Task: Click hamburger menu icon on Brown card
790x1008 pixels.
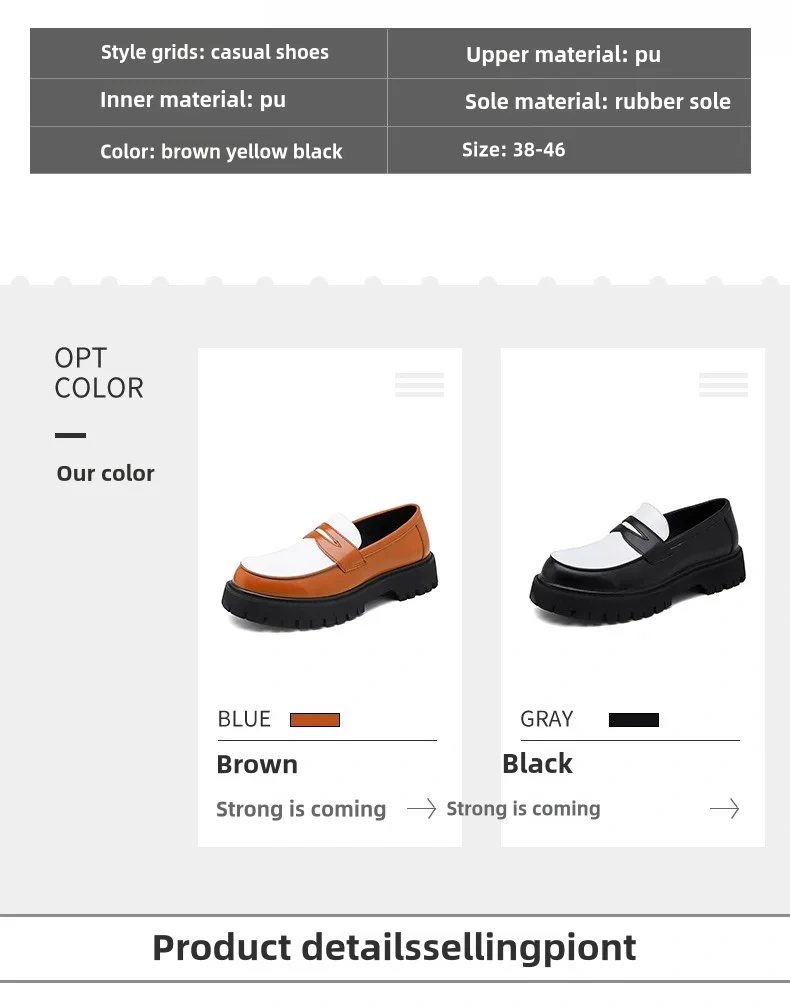Action: (x=419, y=385)
